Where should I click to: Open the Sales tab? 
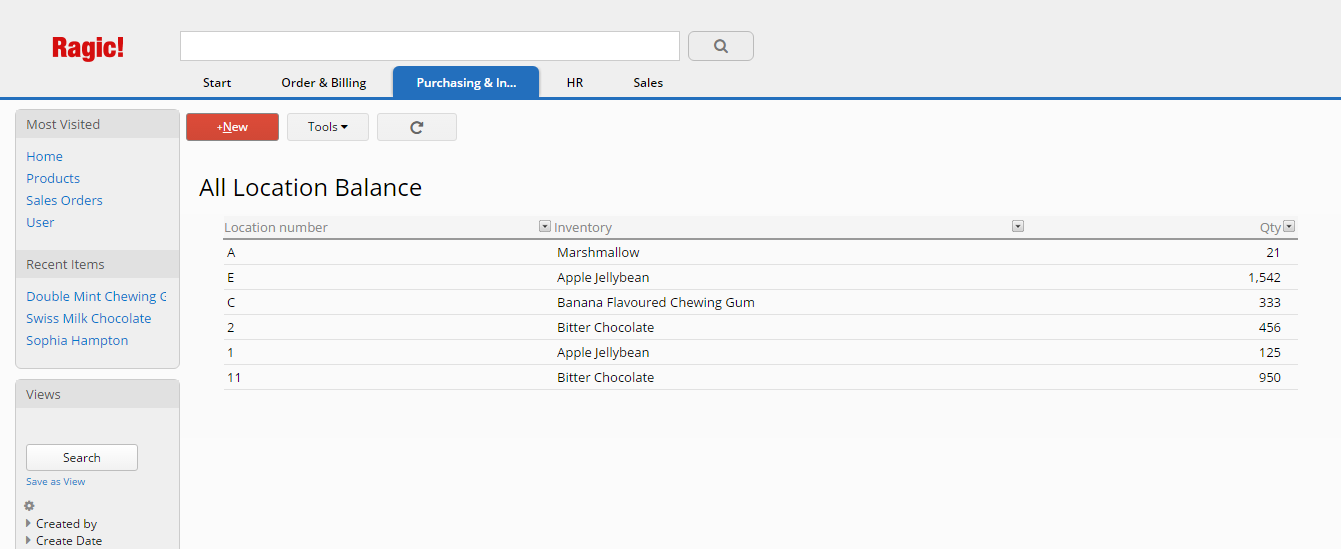pos(648,82)
